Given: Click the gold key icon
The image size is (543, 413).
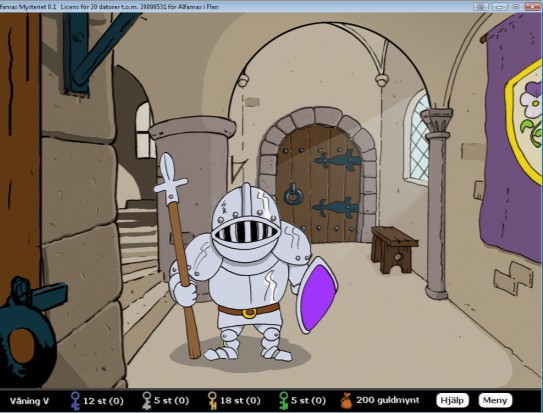Looking at the screenshot, I should (212, 401).
